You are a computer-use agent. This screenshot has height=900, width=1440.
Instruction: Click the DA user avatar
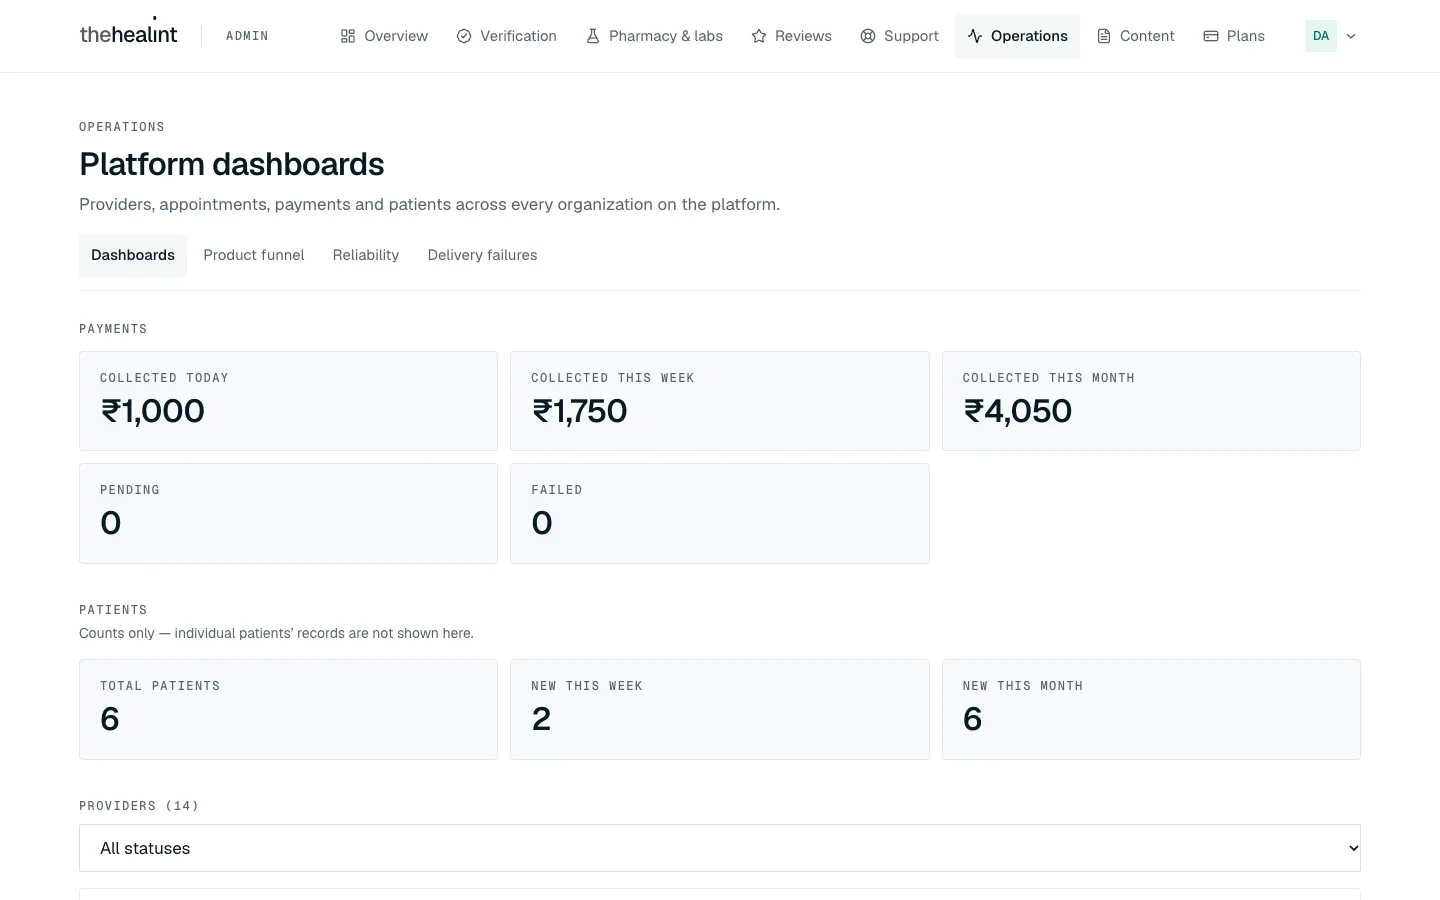tap(1321, 36)
